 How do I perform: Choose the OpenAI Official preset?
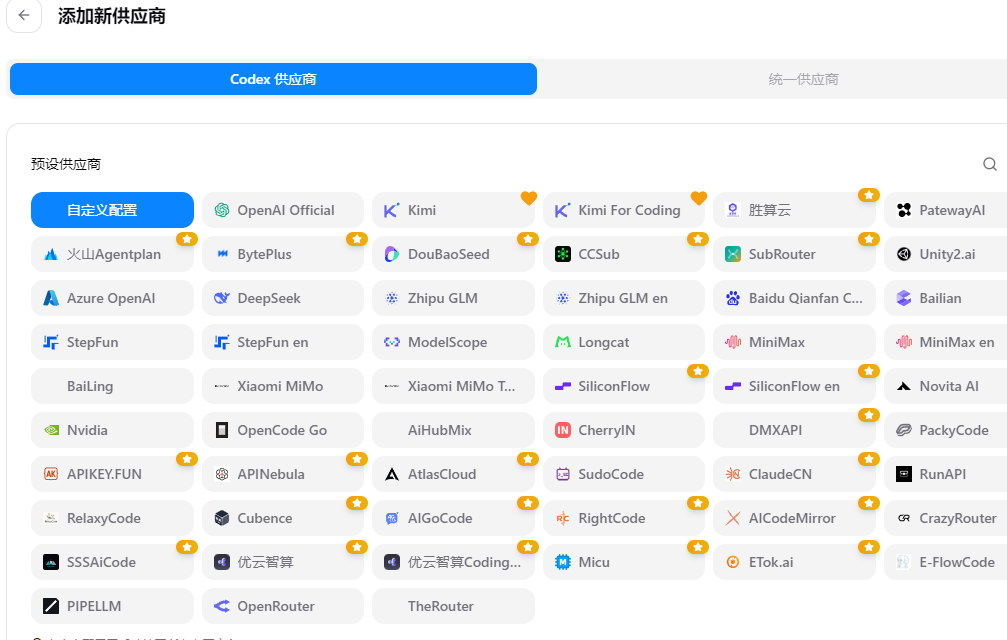click(283, 210)
